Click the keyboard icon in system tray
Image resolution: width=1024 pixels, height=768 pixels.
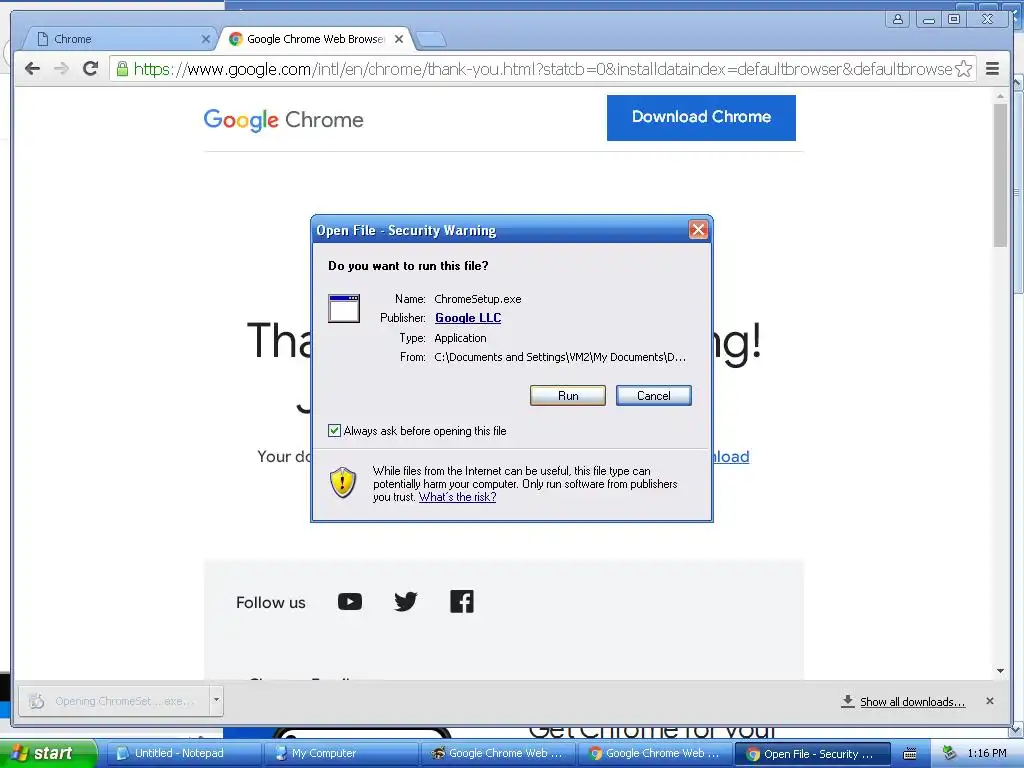(x=910, y=754)
